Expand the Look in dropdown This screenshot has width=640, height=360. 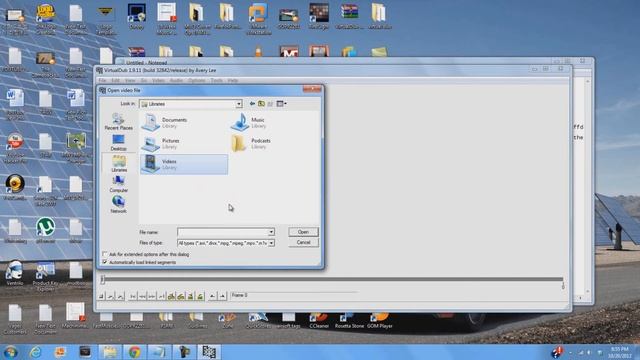tap(239, 104)
